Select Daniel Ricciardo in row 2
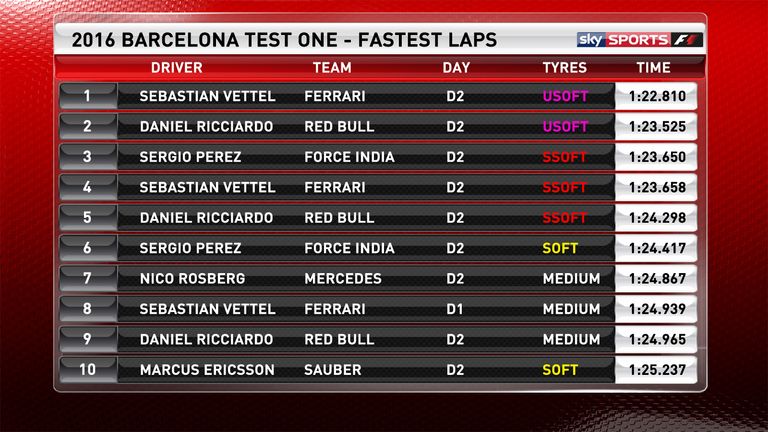The image size is (768, 432). click(x=206, y=126)
